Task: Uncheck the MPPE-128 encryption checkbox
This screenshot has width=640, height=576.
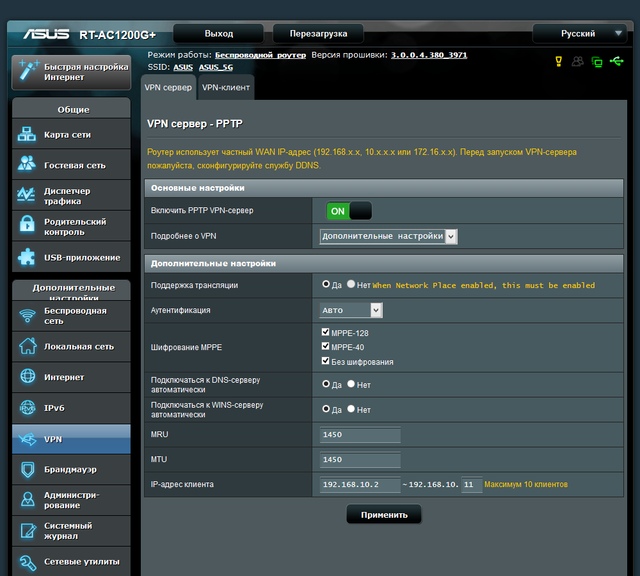Action: [325, 333]
